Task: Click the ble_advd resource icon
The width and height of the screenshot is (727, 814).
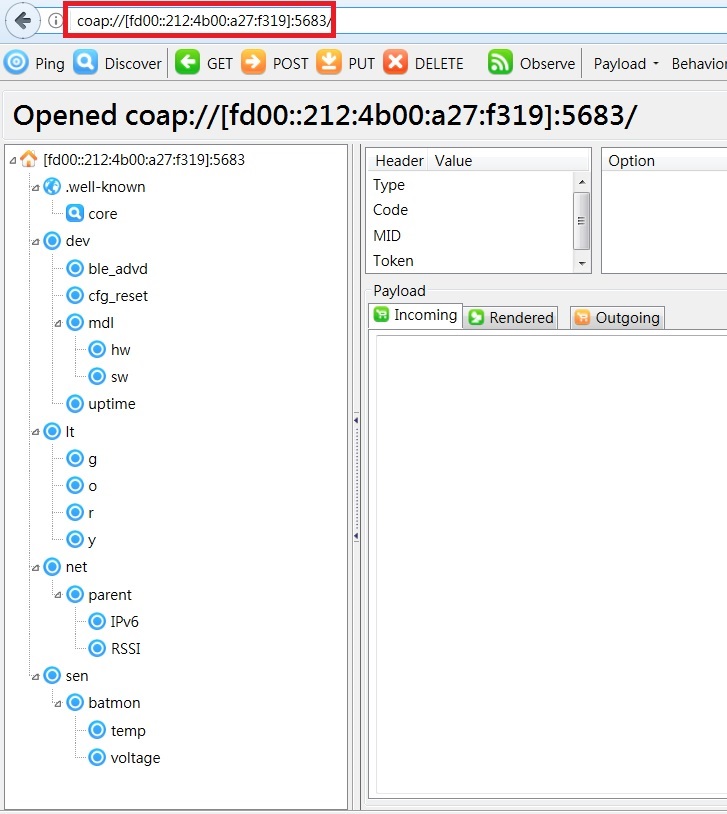Action: [x=75, y=268]
